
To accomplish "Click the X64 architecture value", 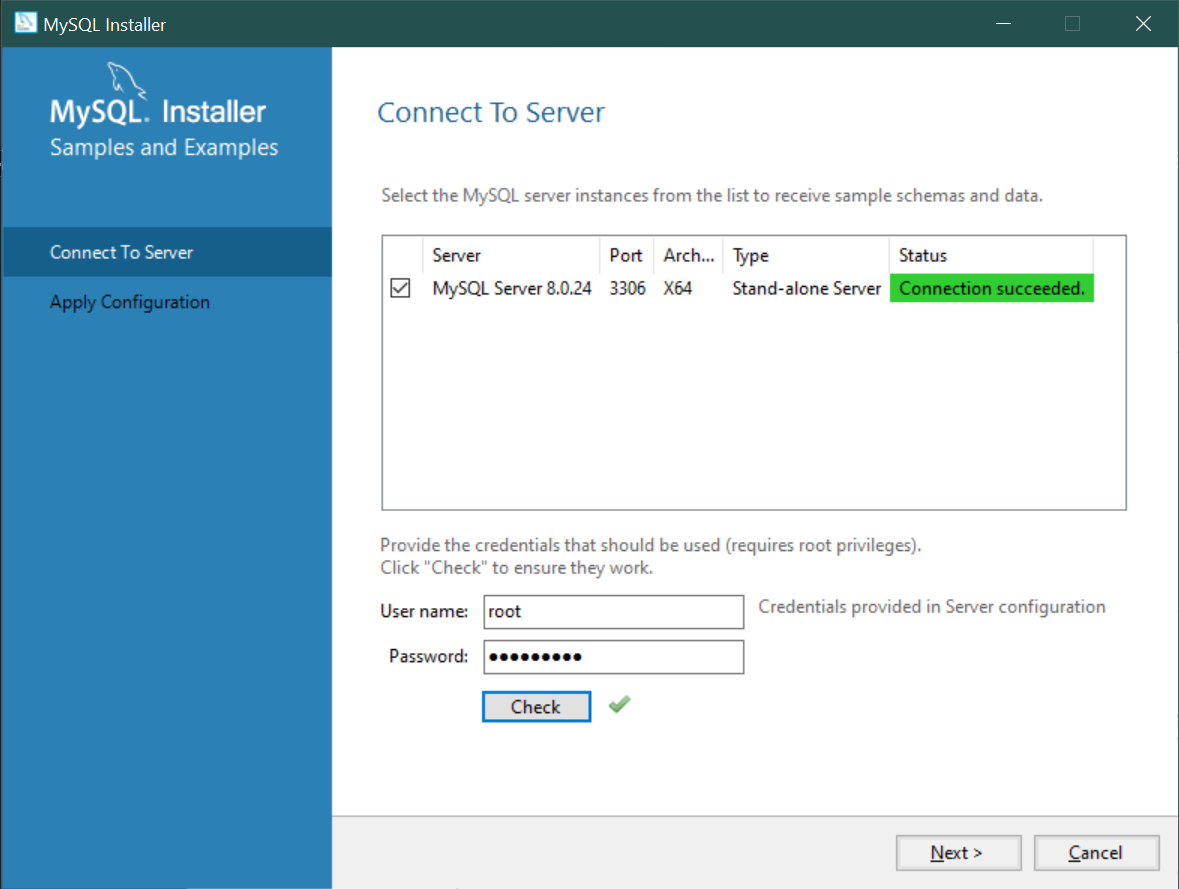I will tap(677, 288).
